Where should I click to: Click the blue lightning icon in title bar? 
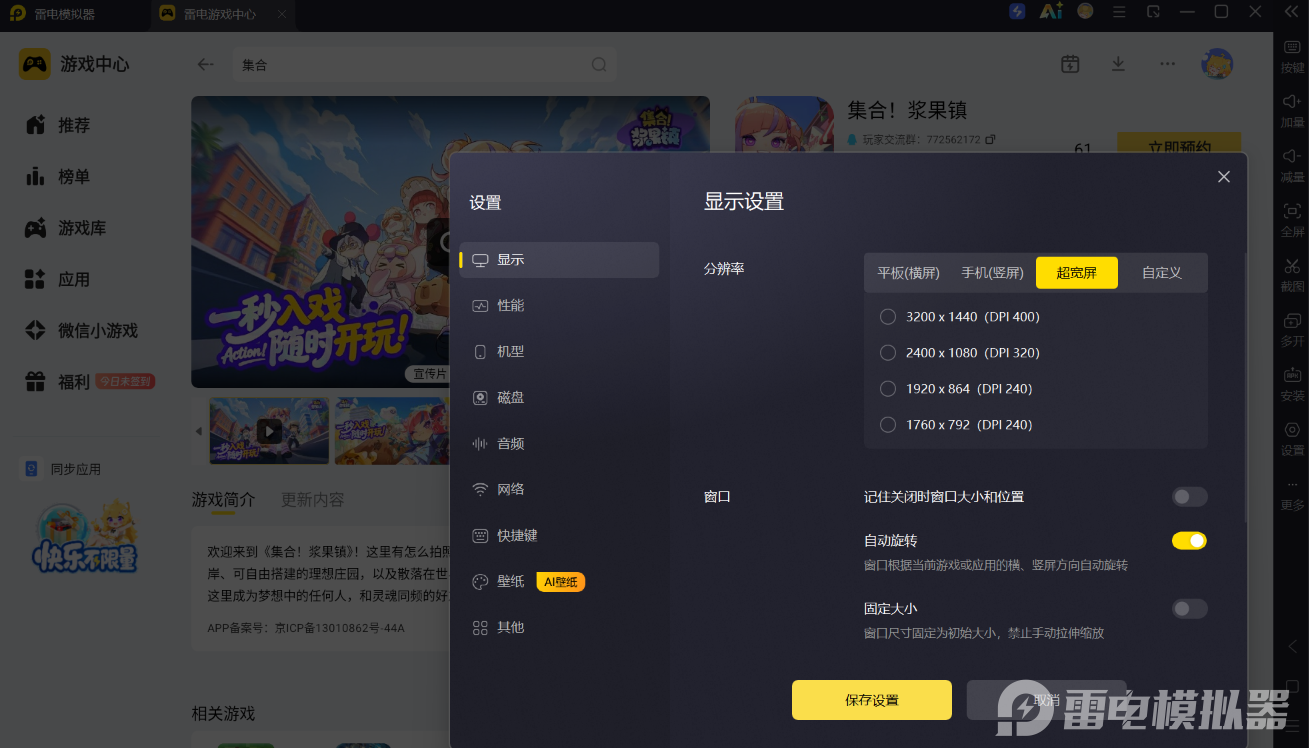point(1017,11)
